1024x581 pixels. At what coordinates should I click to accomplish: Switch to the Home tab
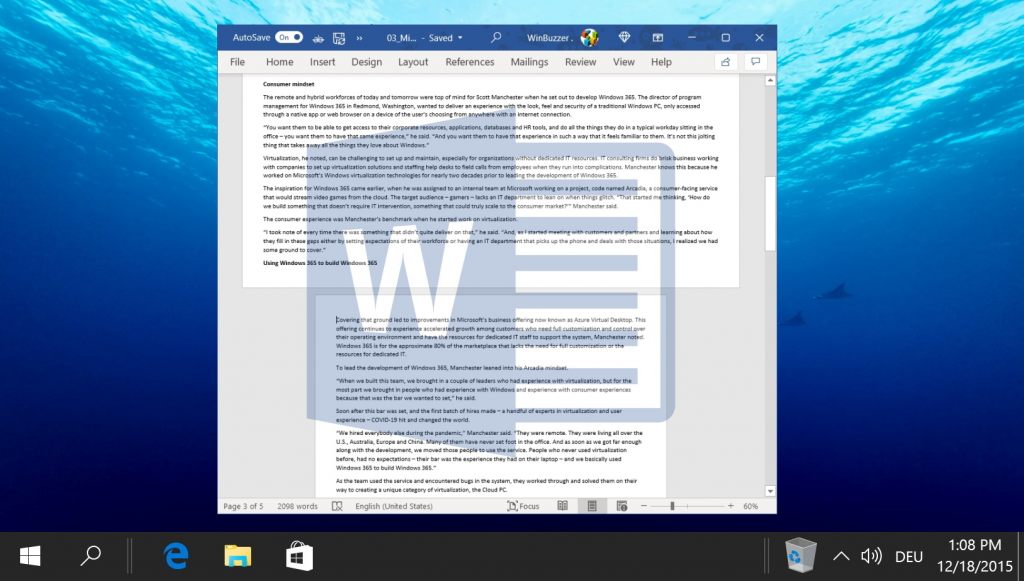[280, 62]
